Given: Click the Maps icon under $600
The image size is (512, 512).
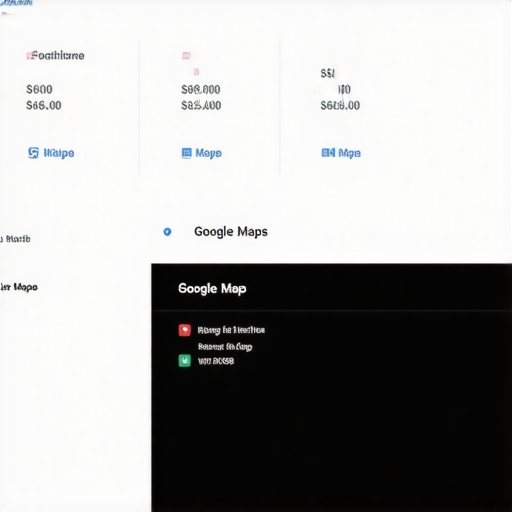Looking at the screenshot, I should point(33,153).
